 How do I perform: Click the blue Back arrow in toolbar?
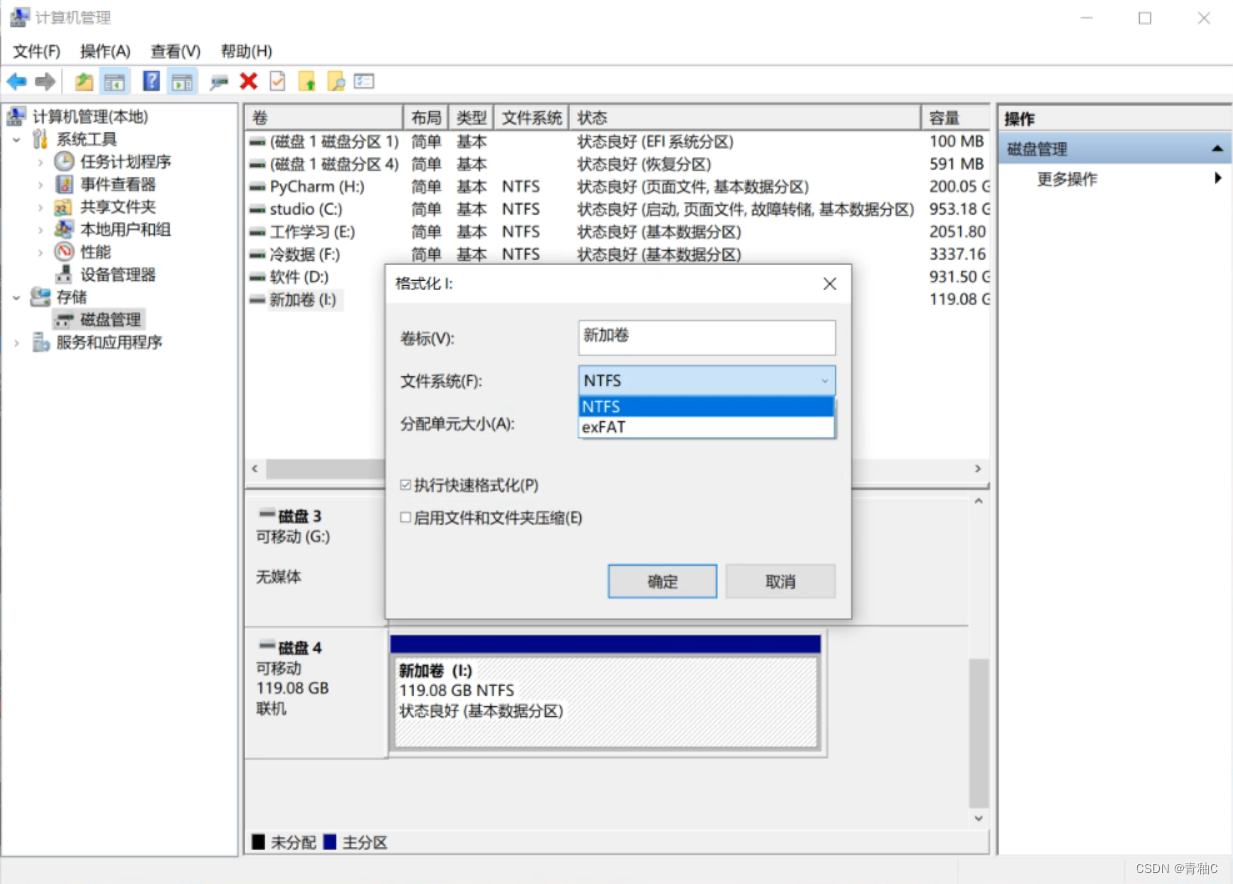click(17, 82)
